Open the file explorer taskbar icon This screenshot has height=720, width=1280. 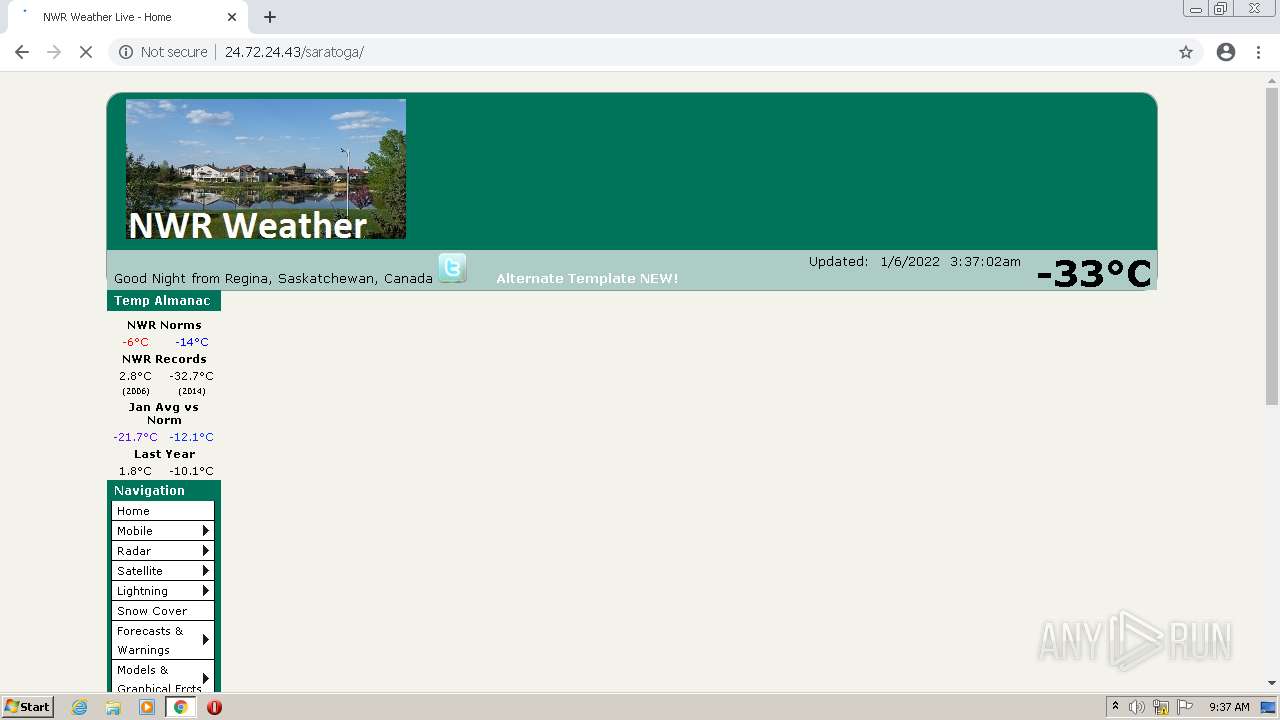113,707
